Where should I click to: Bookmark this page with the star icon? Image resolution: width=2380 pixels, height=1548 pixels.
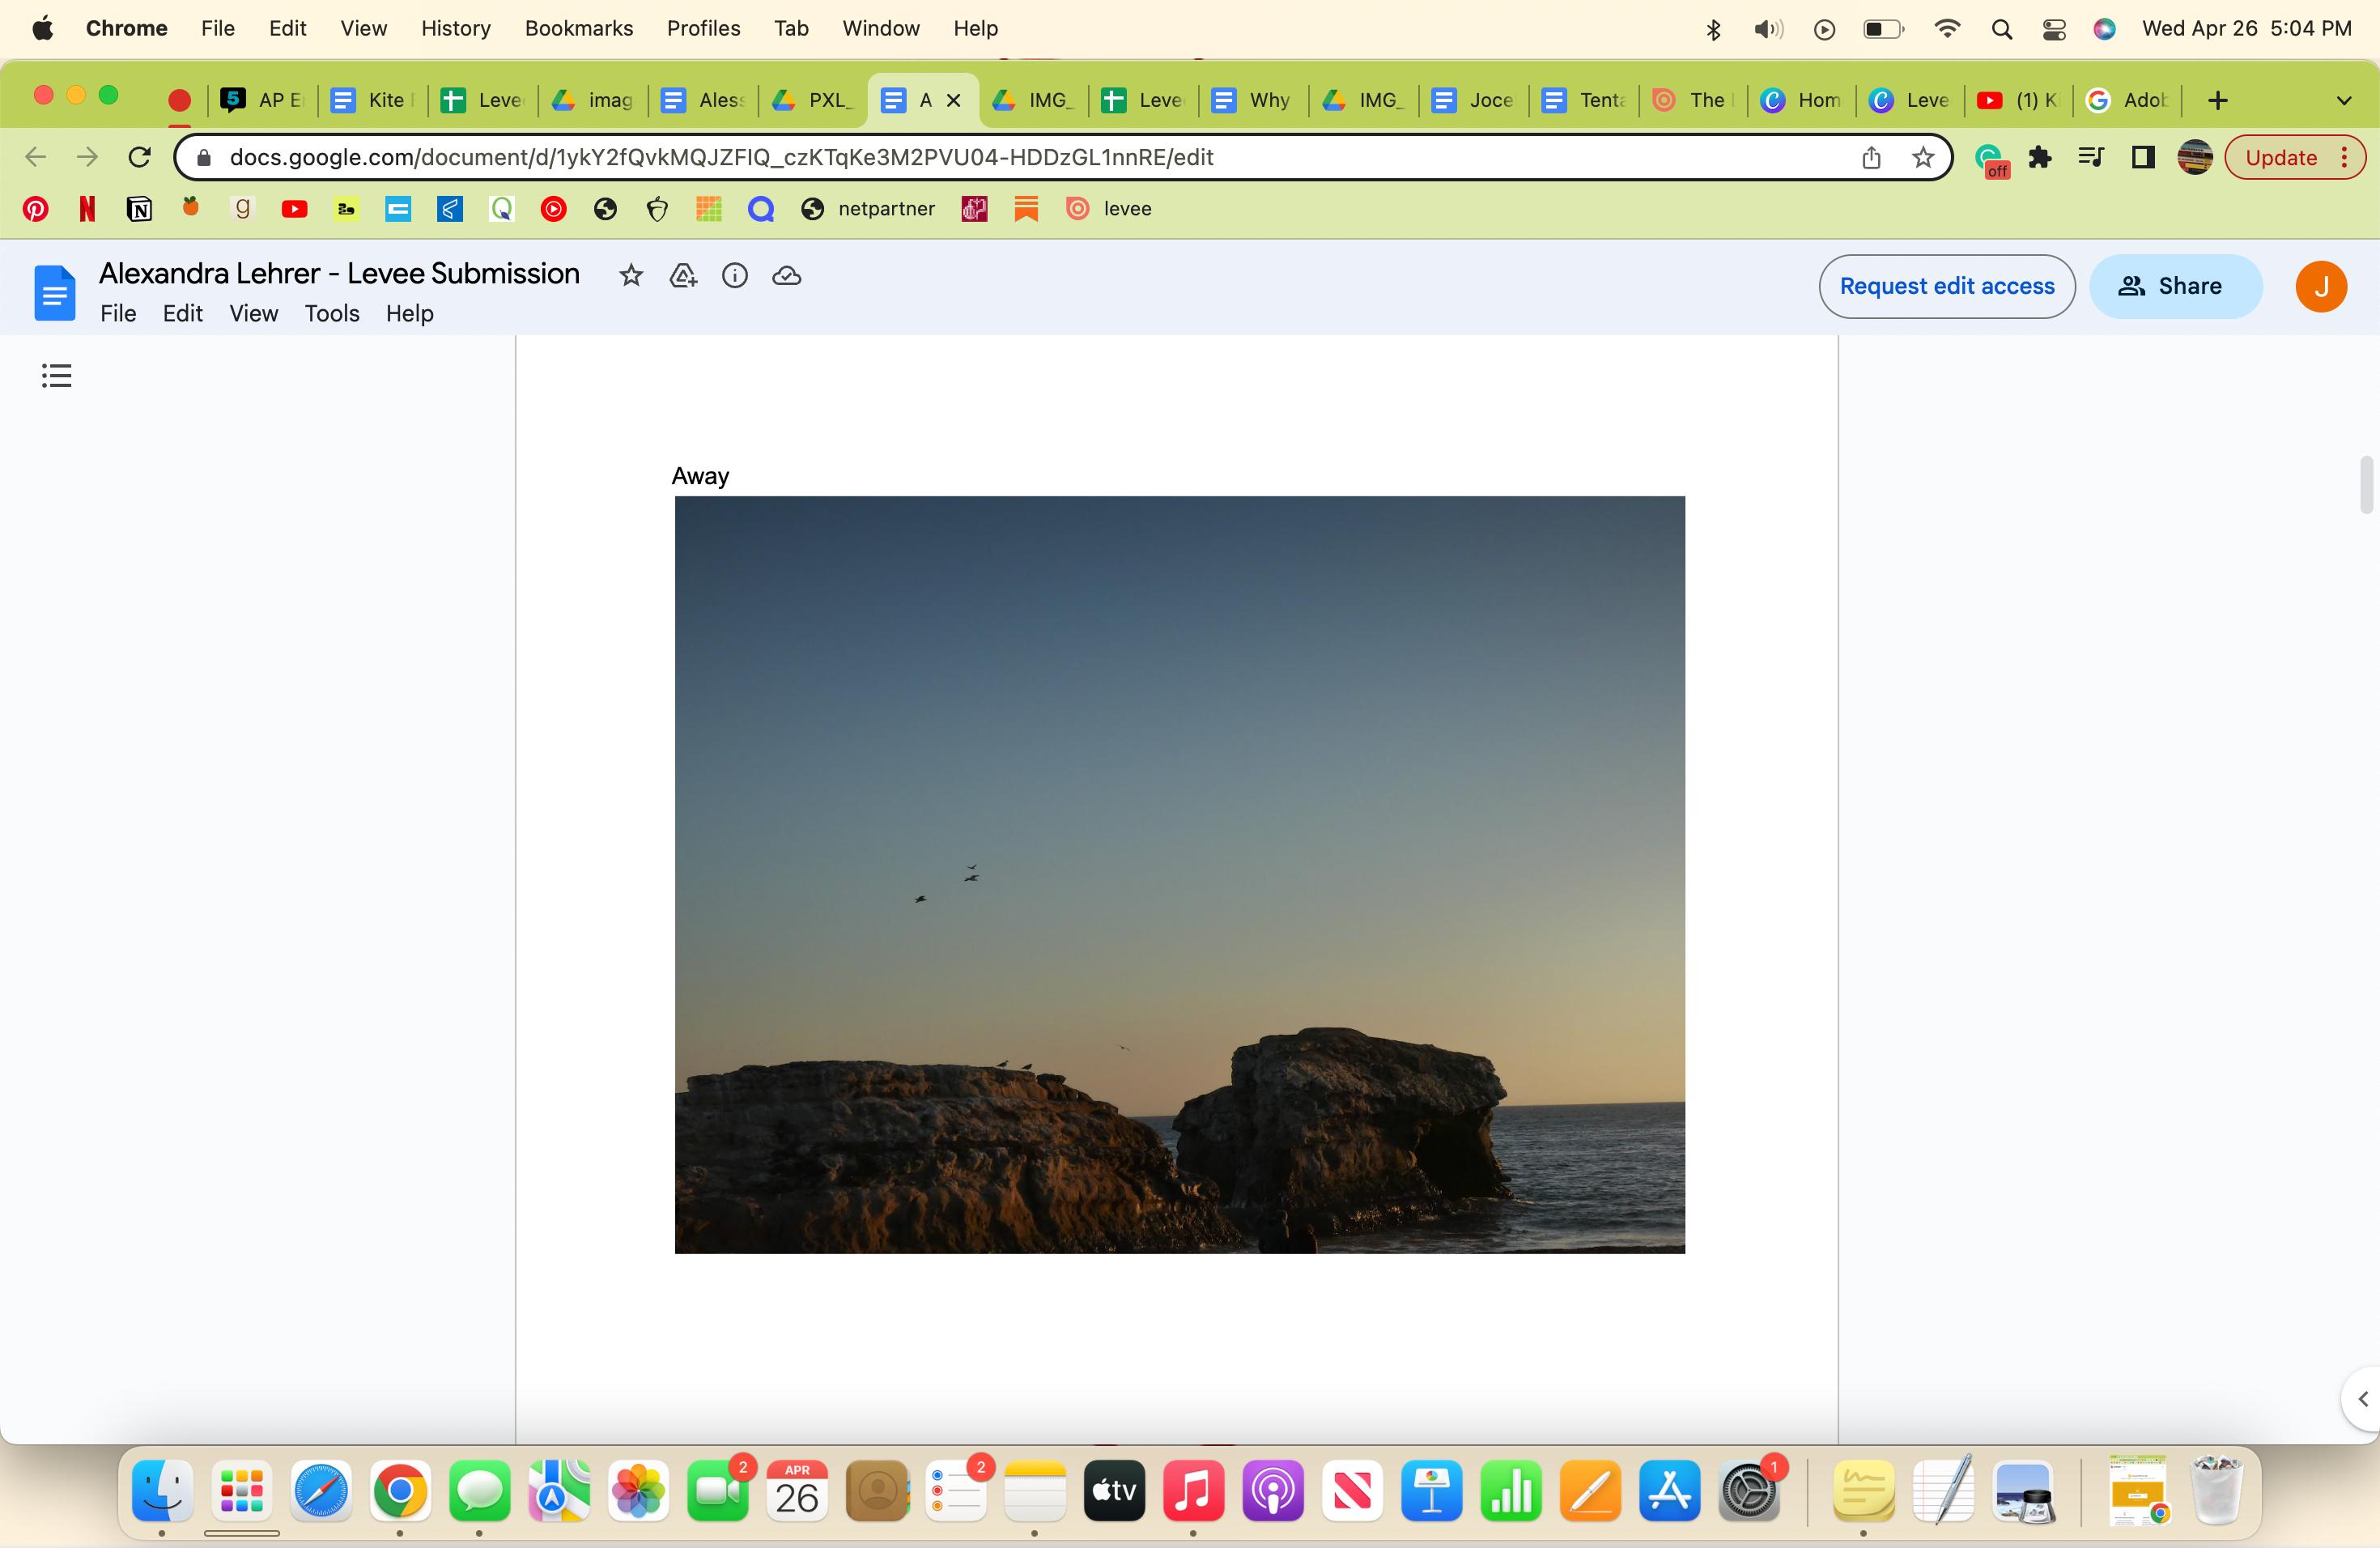pyautogui.click(x=1923, y=157)
